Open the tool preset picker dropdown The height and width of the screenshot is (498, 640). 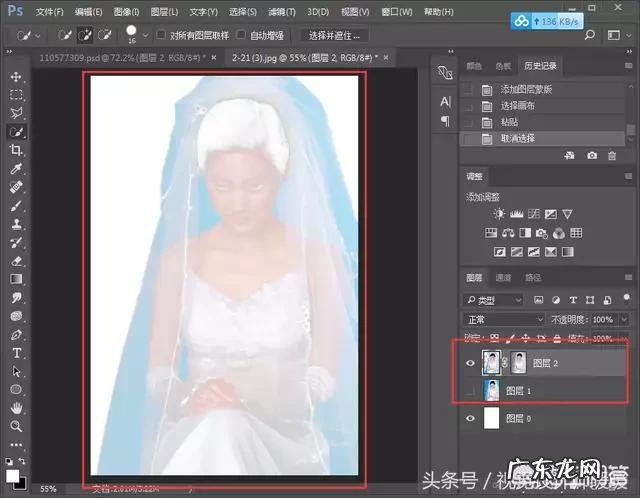(38, 36)
